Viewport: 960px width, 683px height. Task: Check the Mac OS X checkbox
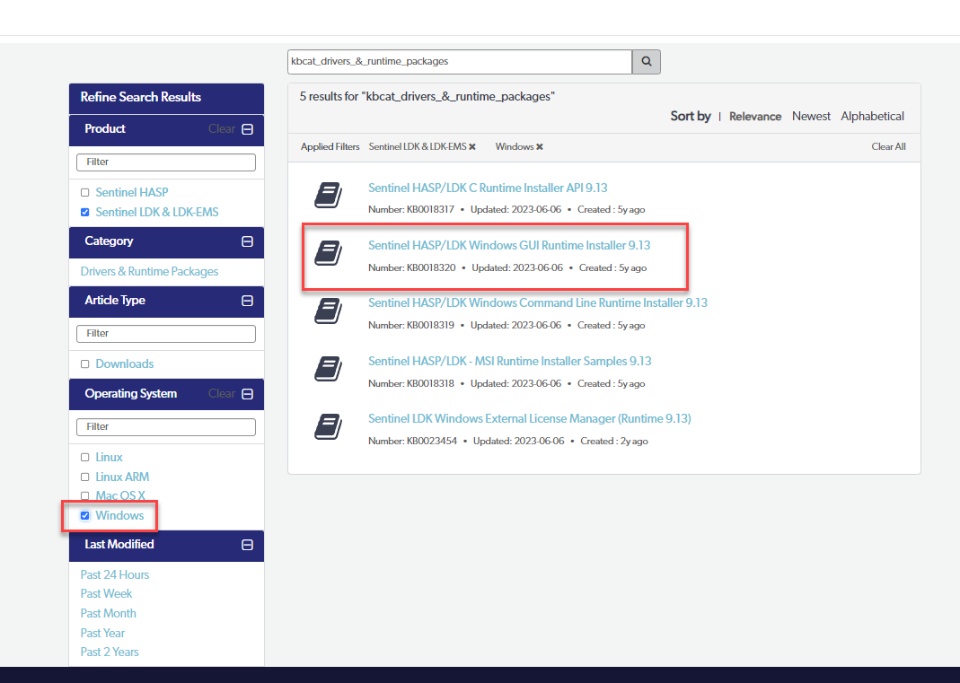coord(85,496)
